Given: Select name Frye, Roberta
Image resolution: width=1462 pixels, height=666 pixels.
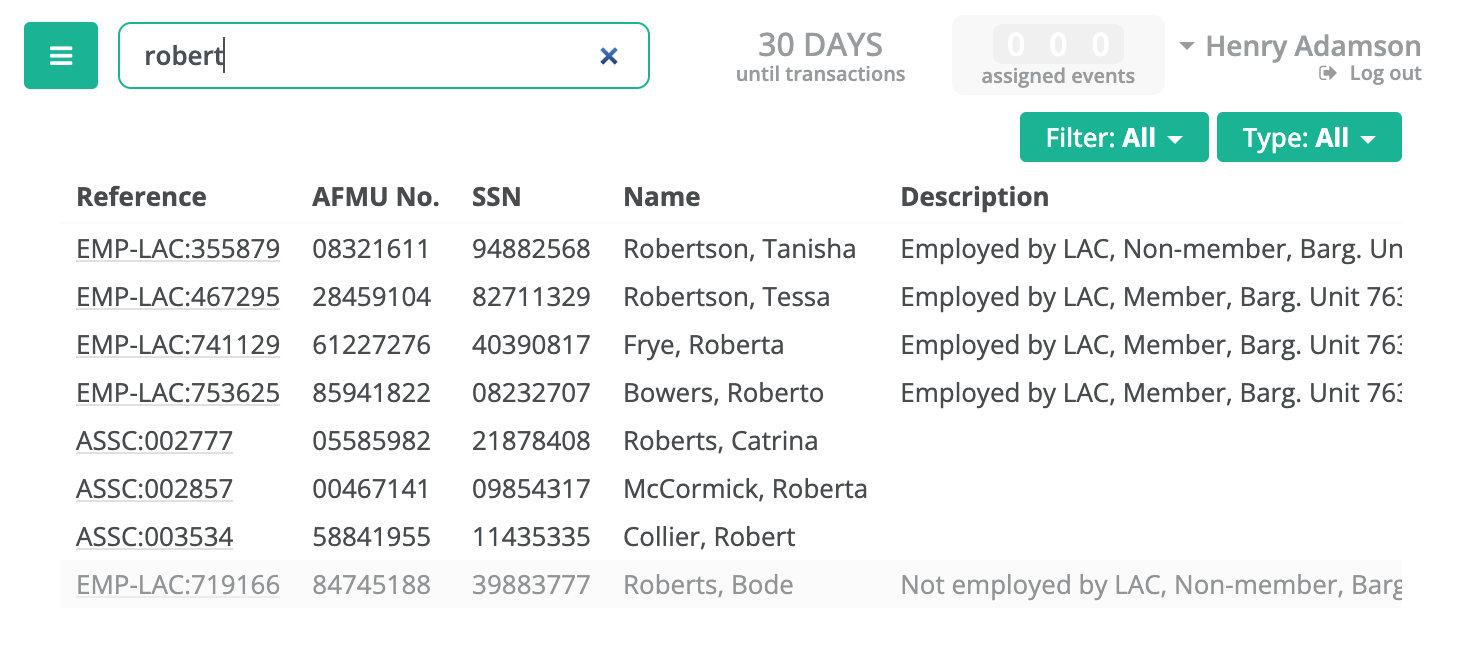Looking at the screenshot, I should 704,345.
